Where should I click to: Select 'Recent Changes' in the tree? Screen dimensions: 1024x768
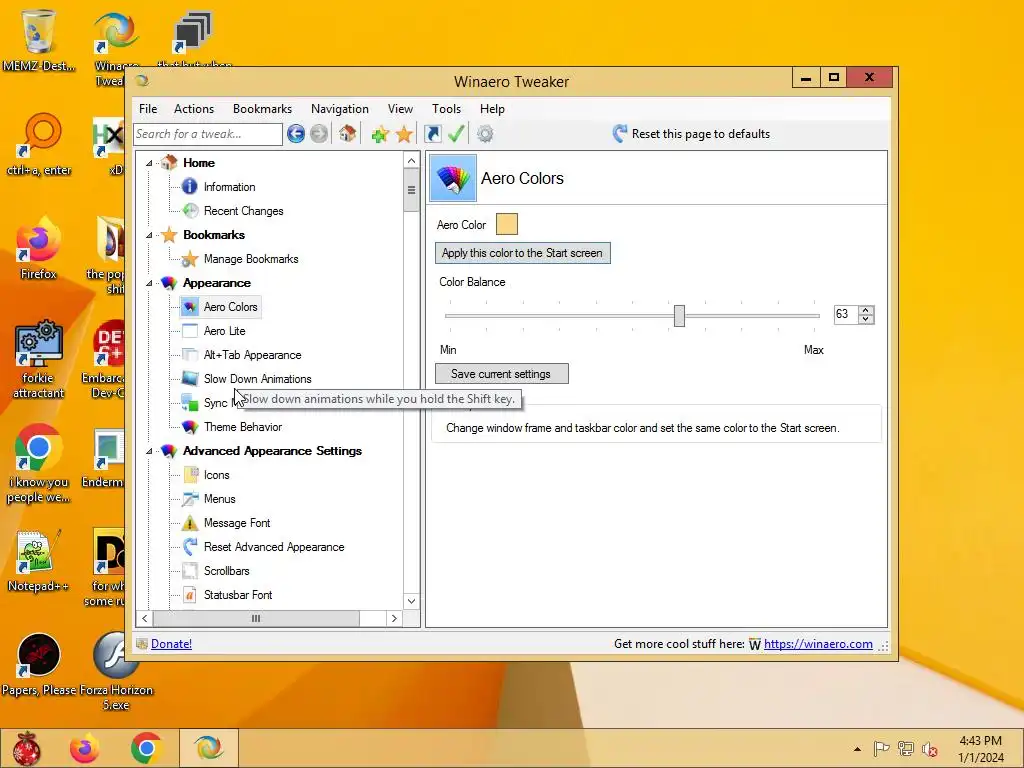point(243,211)
